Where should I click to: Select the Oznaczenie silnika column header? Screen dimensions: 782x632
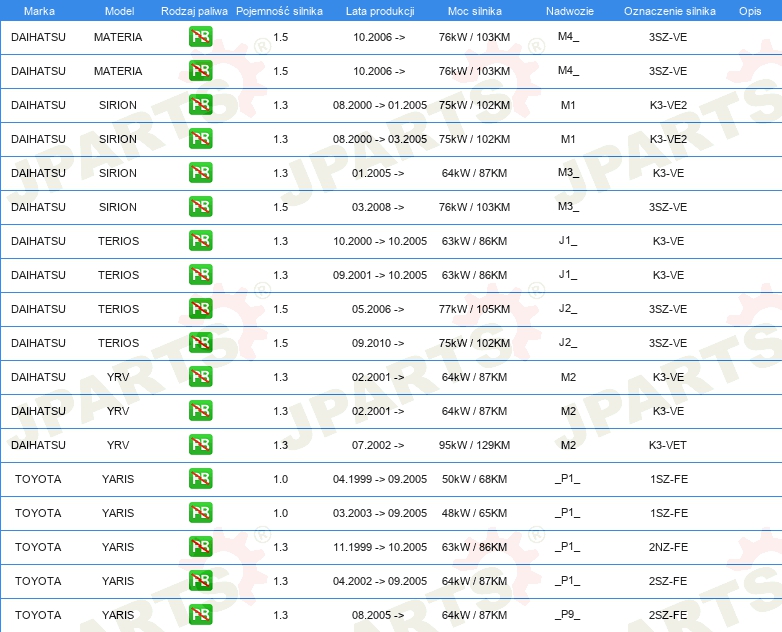point(670,11)
